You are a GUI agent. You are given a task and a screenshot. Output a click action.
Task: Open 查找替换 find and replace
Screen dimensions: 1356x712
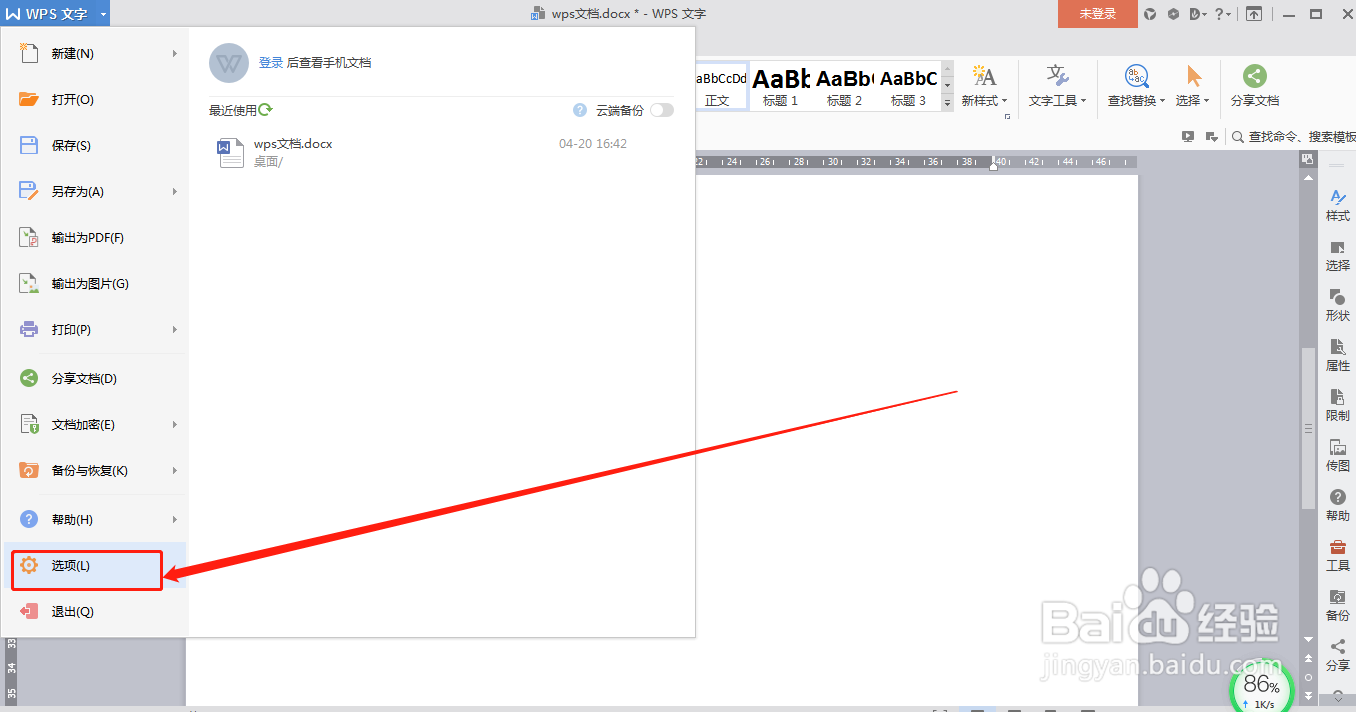(1136, 87)
